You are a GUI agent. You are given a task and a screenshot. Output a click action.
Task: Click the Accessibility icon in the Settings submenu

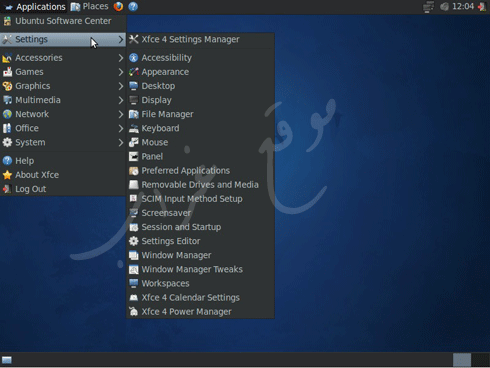tap(134, 58)
